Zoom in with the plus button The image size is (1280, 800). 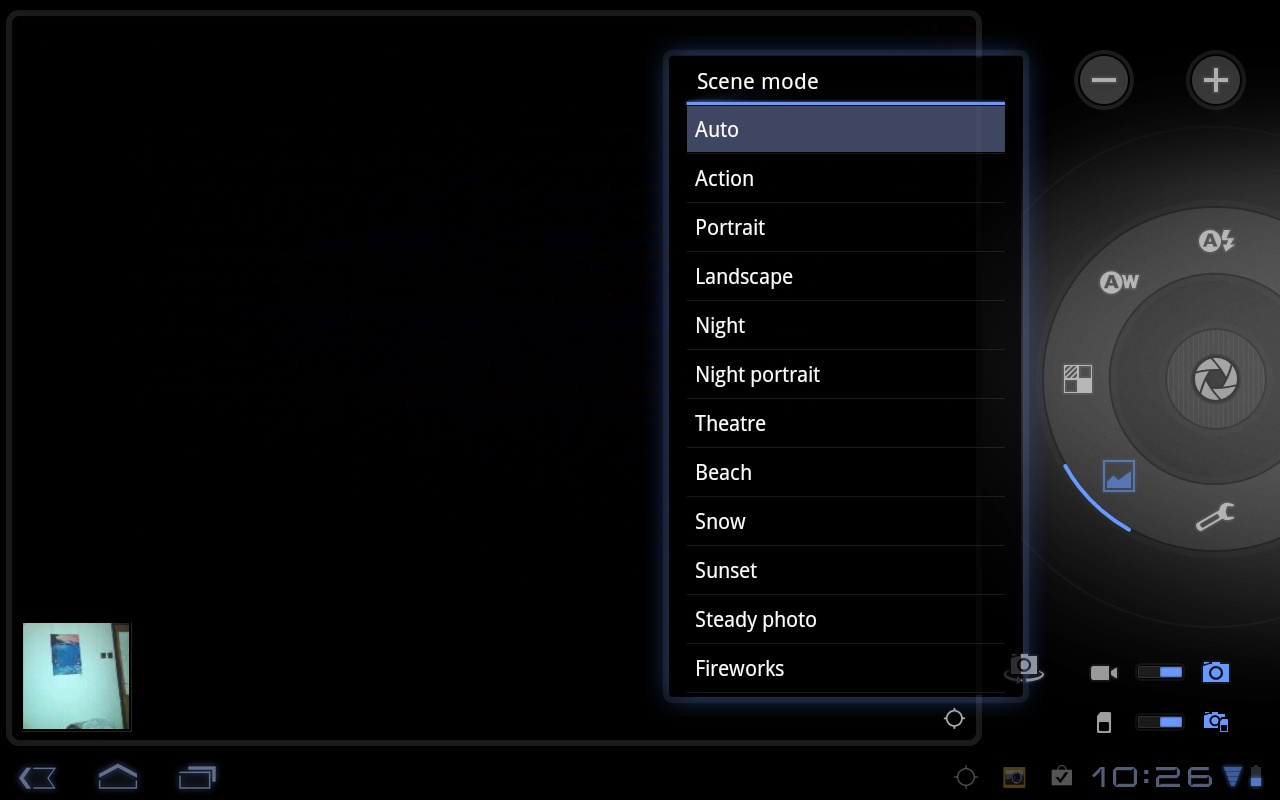(x=1215, y=80)
